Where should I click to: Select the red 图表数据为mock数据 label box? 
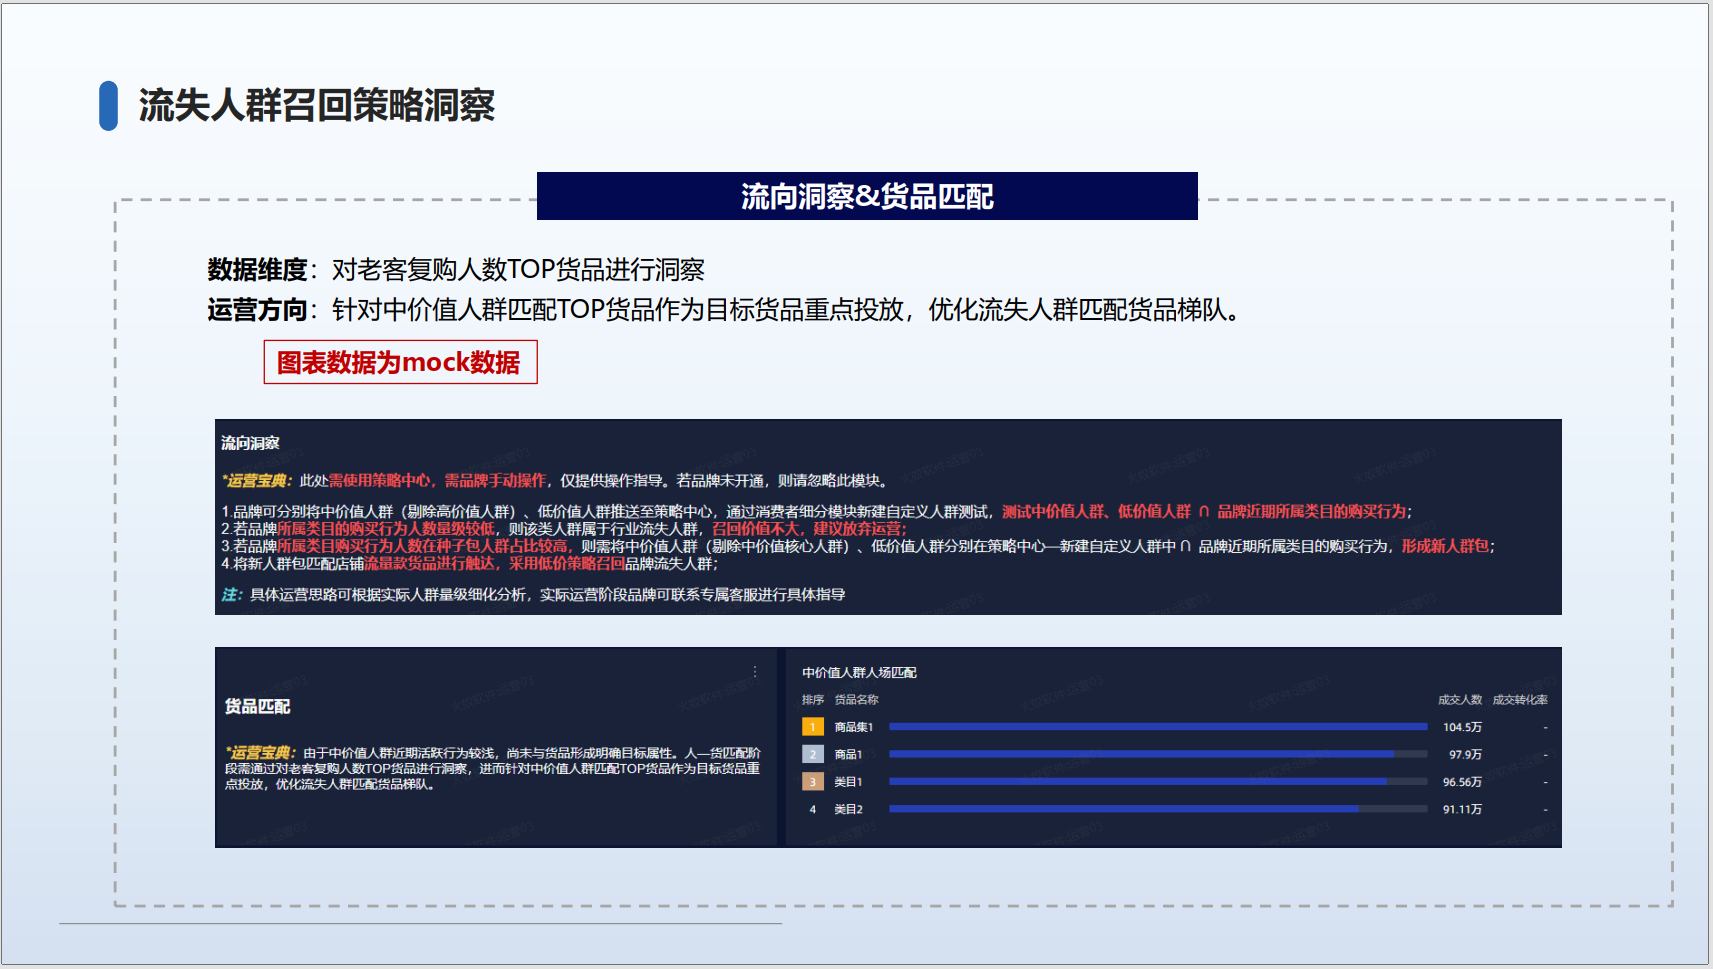tap(400, 362)
